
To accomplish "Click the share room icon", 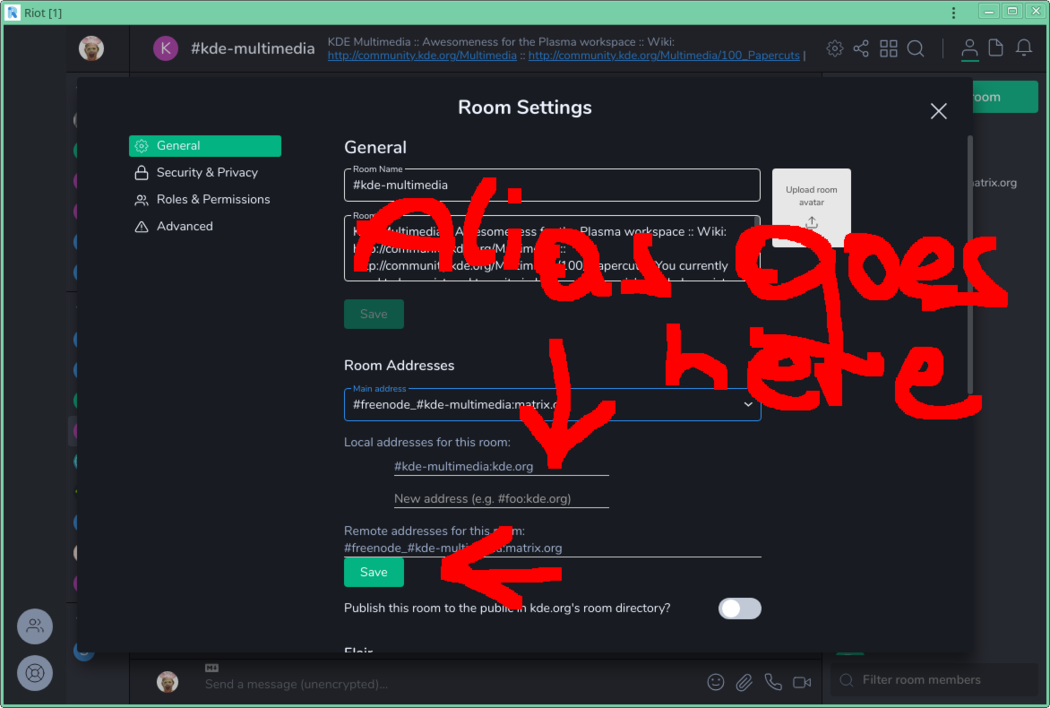I will (x=861, y=49).
